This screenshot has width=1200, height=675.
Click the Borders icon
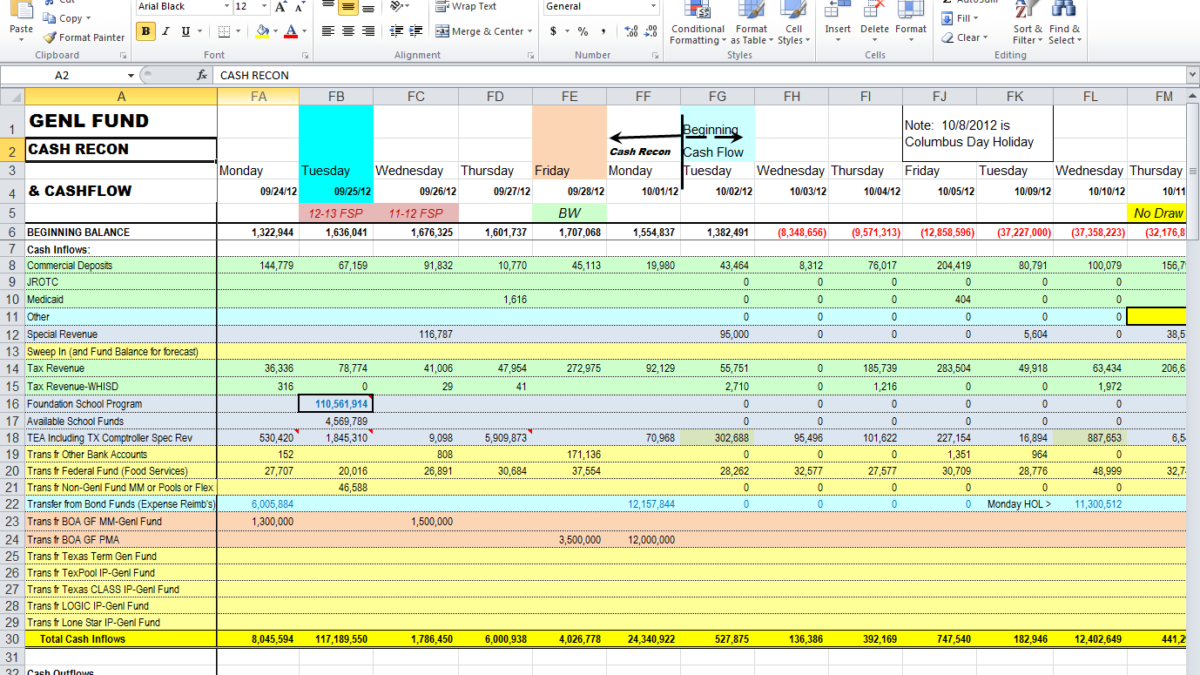[x=223, y=31]
